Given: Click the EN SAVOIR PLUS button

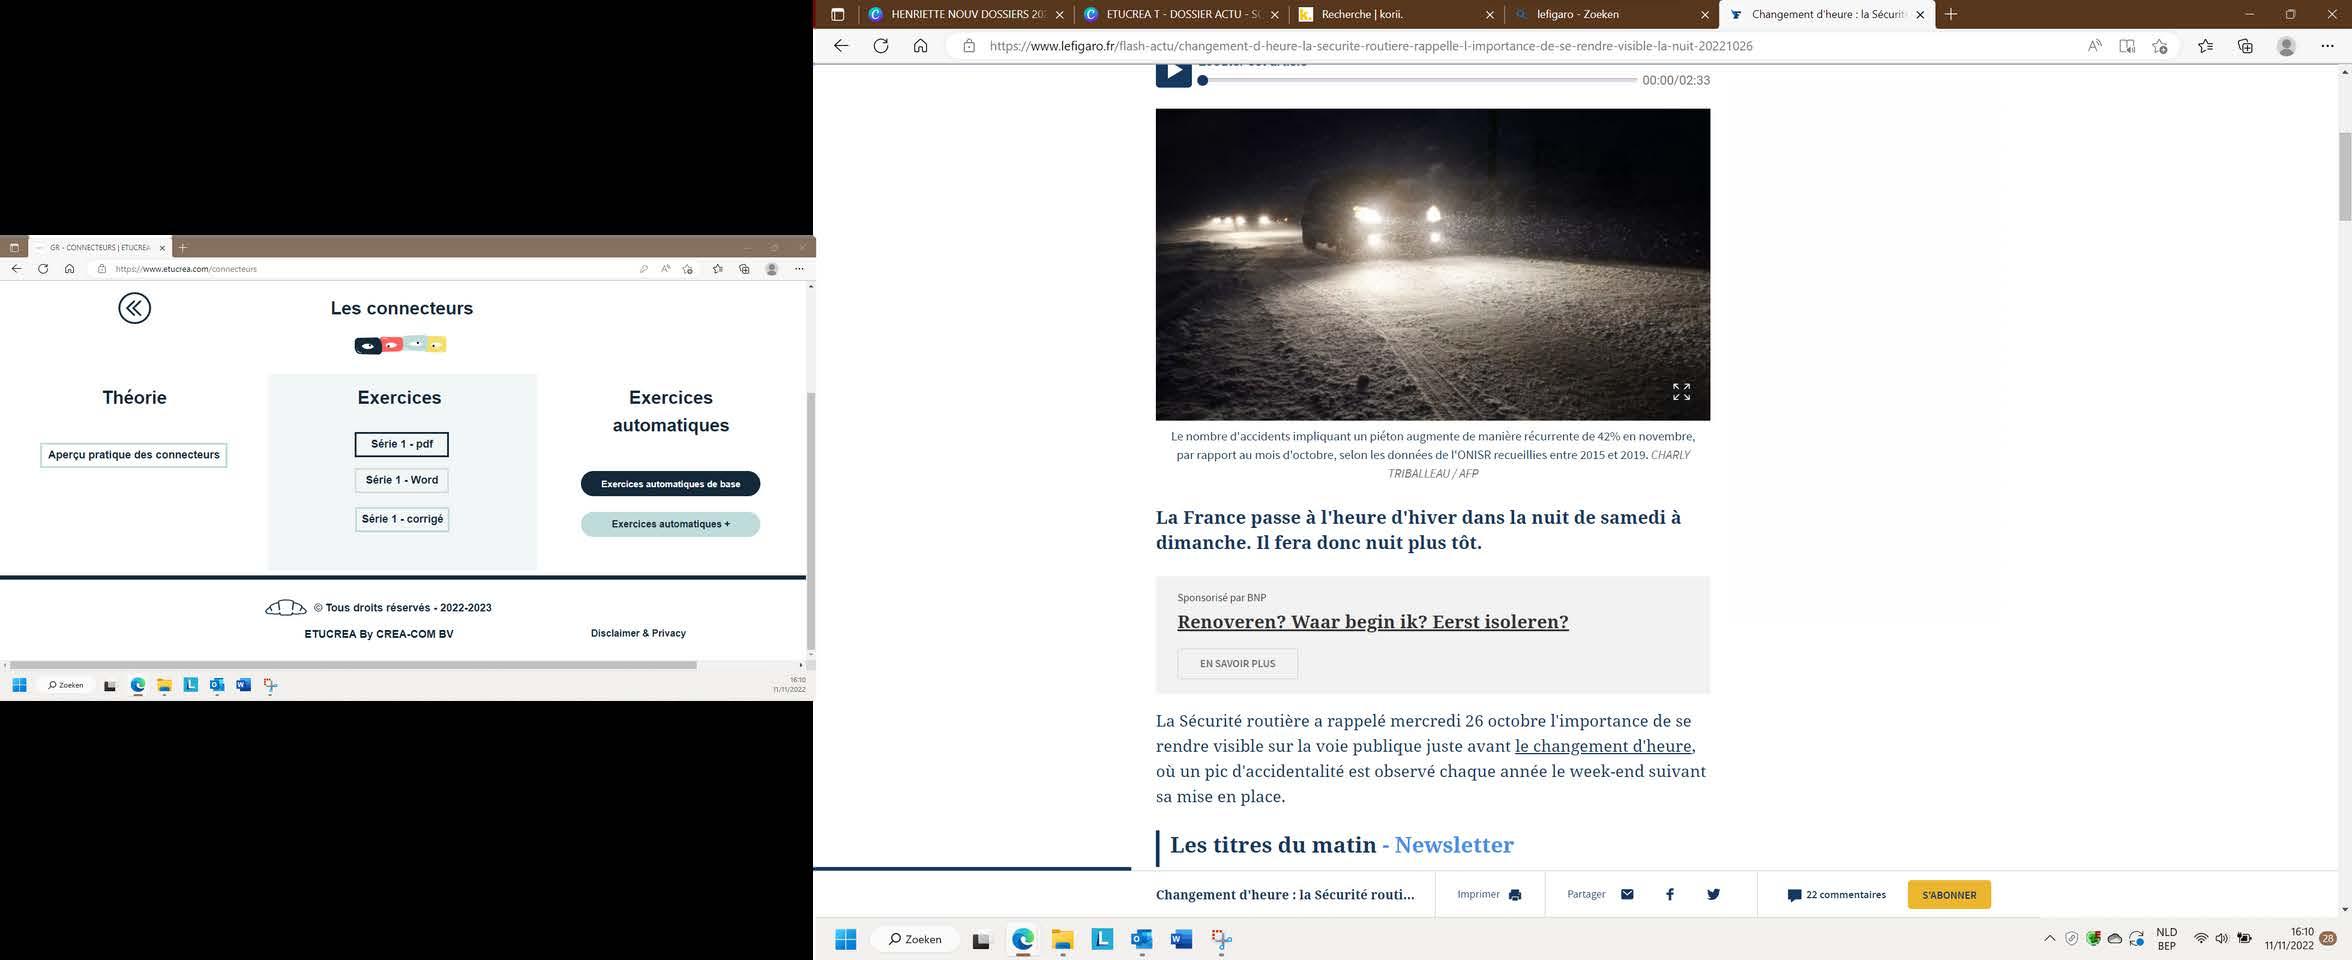Looking at the screenshot, I should [x=1237, y=664].
